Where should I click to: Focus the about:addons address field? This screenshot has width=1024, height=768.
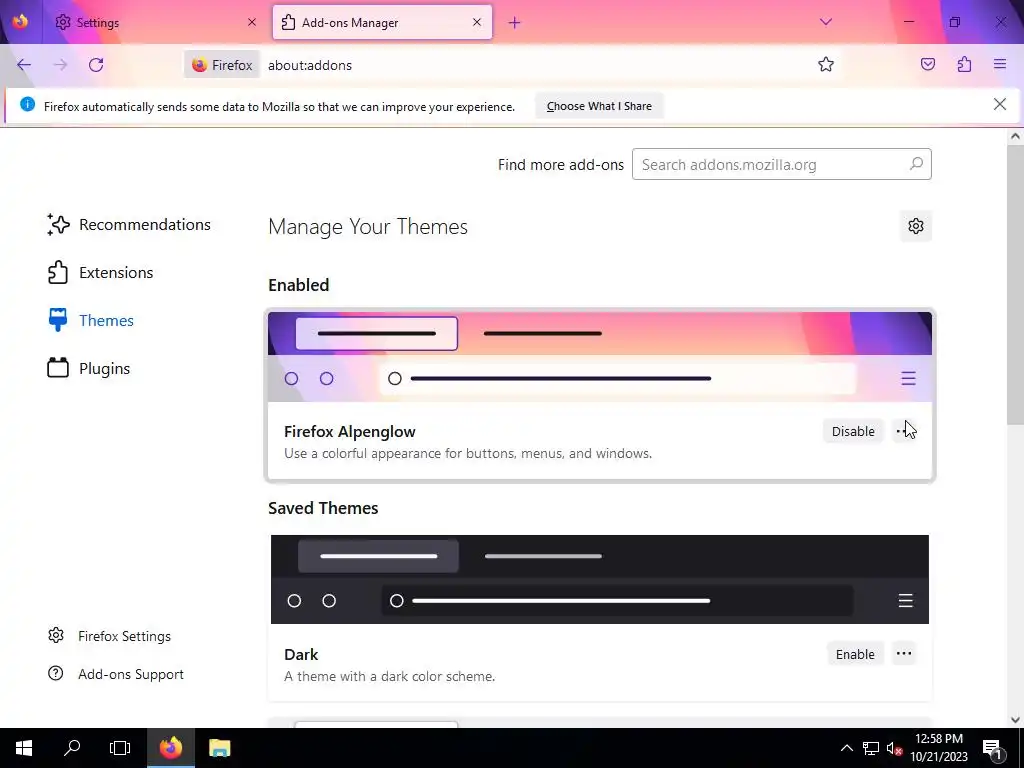[x=536, y=65]
